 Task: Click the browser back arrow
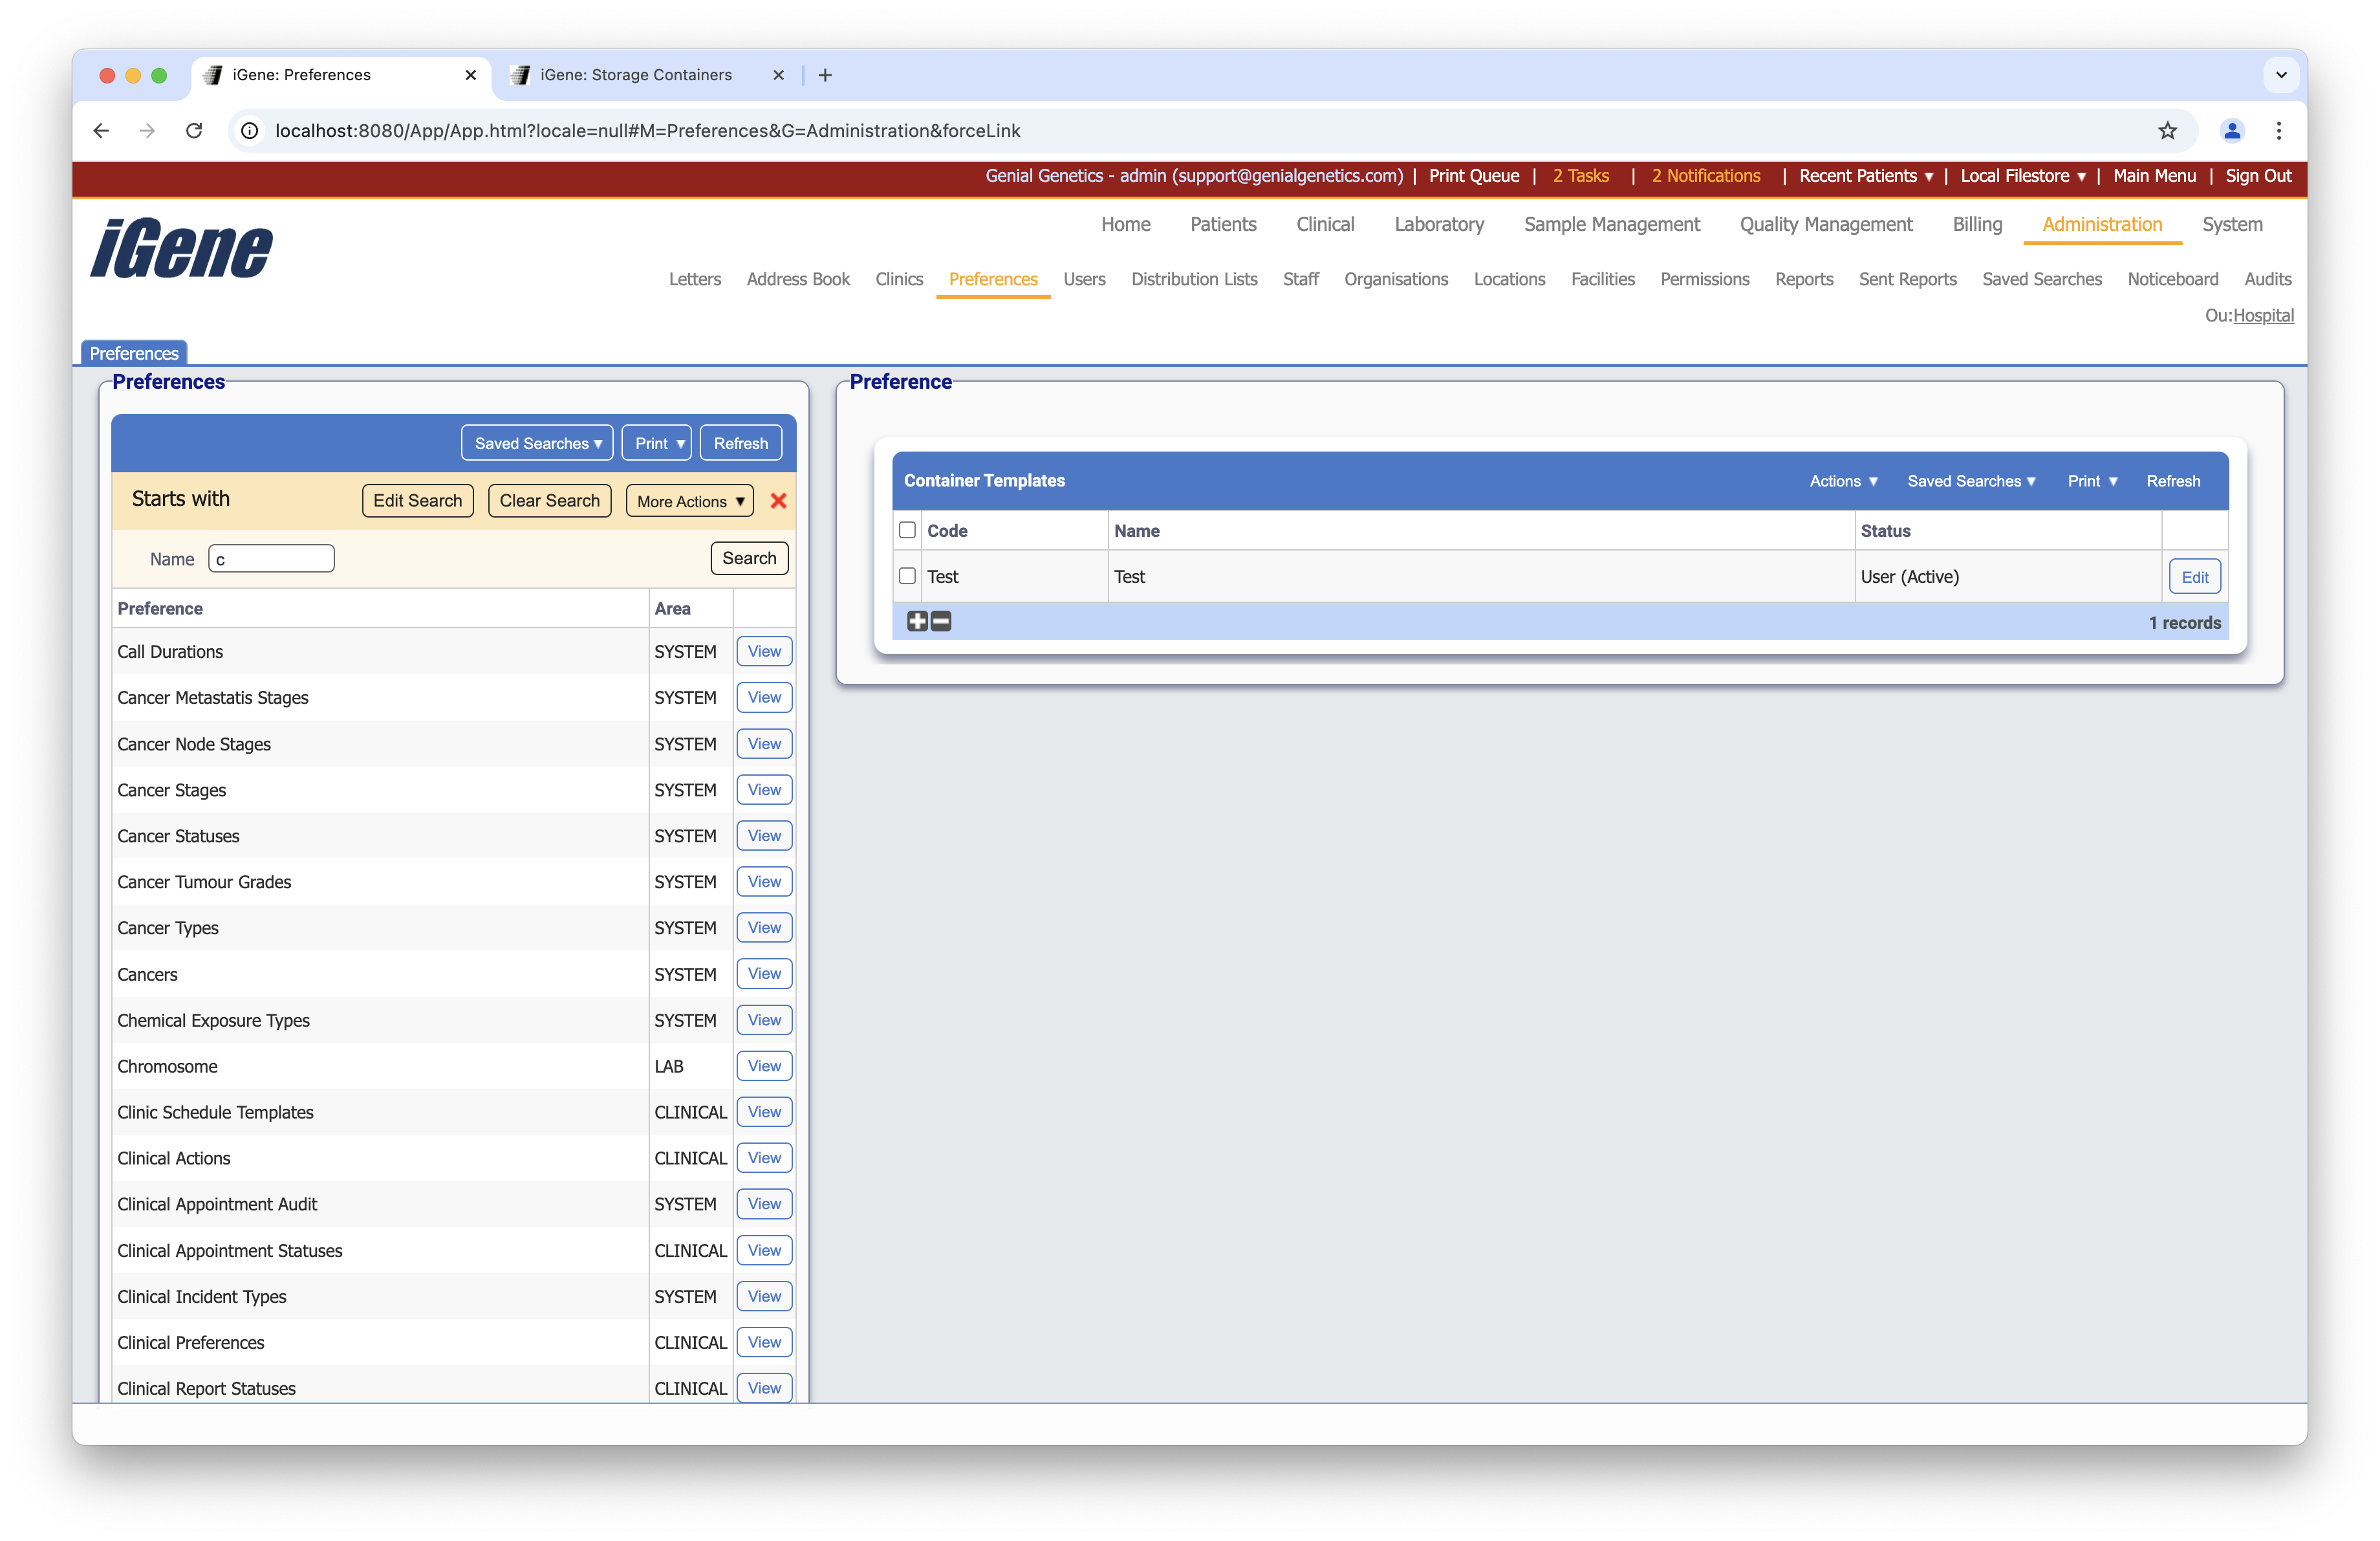tap(100, 131)
